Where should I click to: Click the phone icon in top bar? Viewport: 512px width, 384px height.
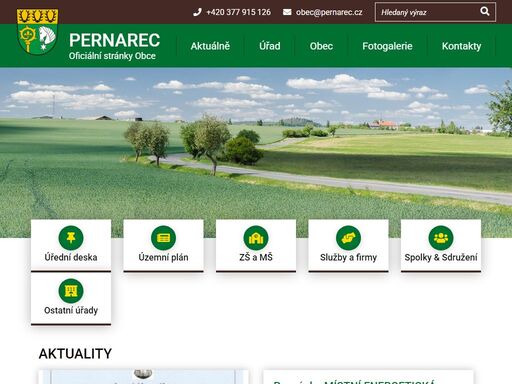tap(197, 12)
